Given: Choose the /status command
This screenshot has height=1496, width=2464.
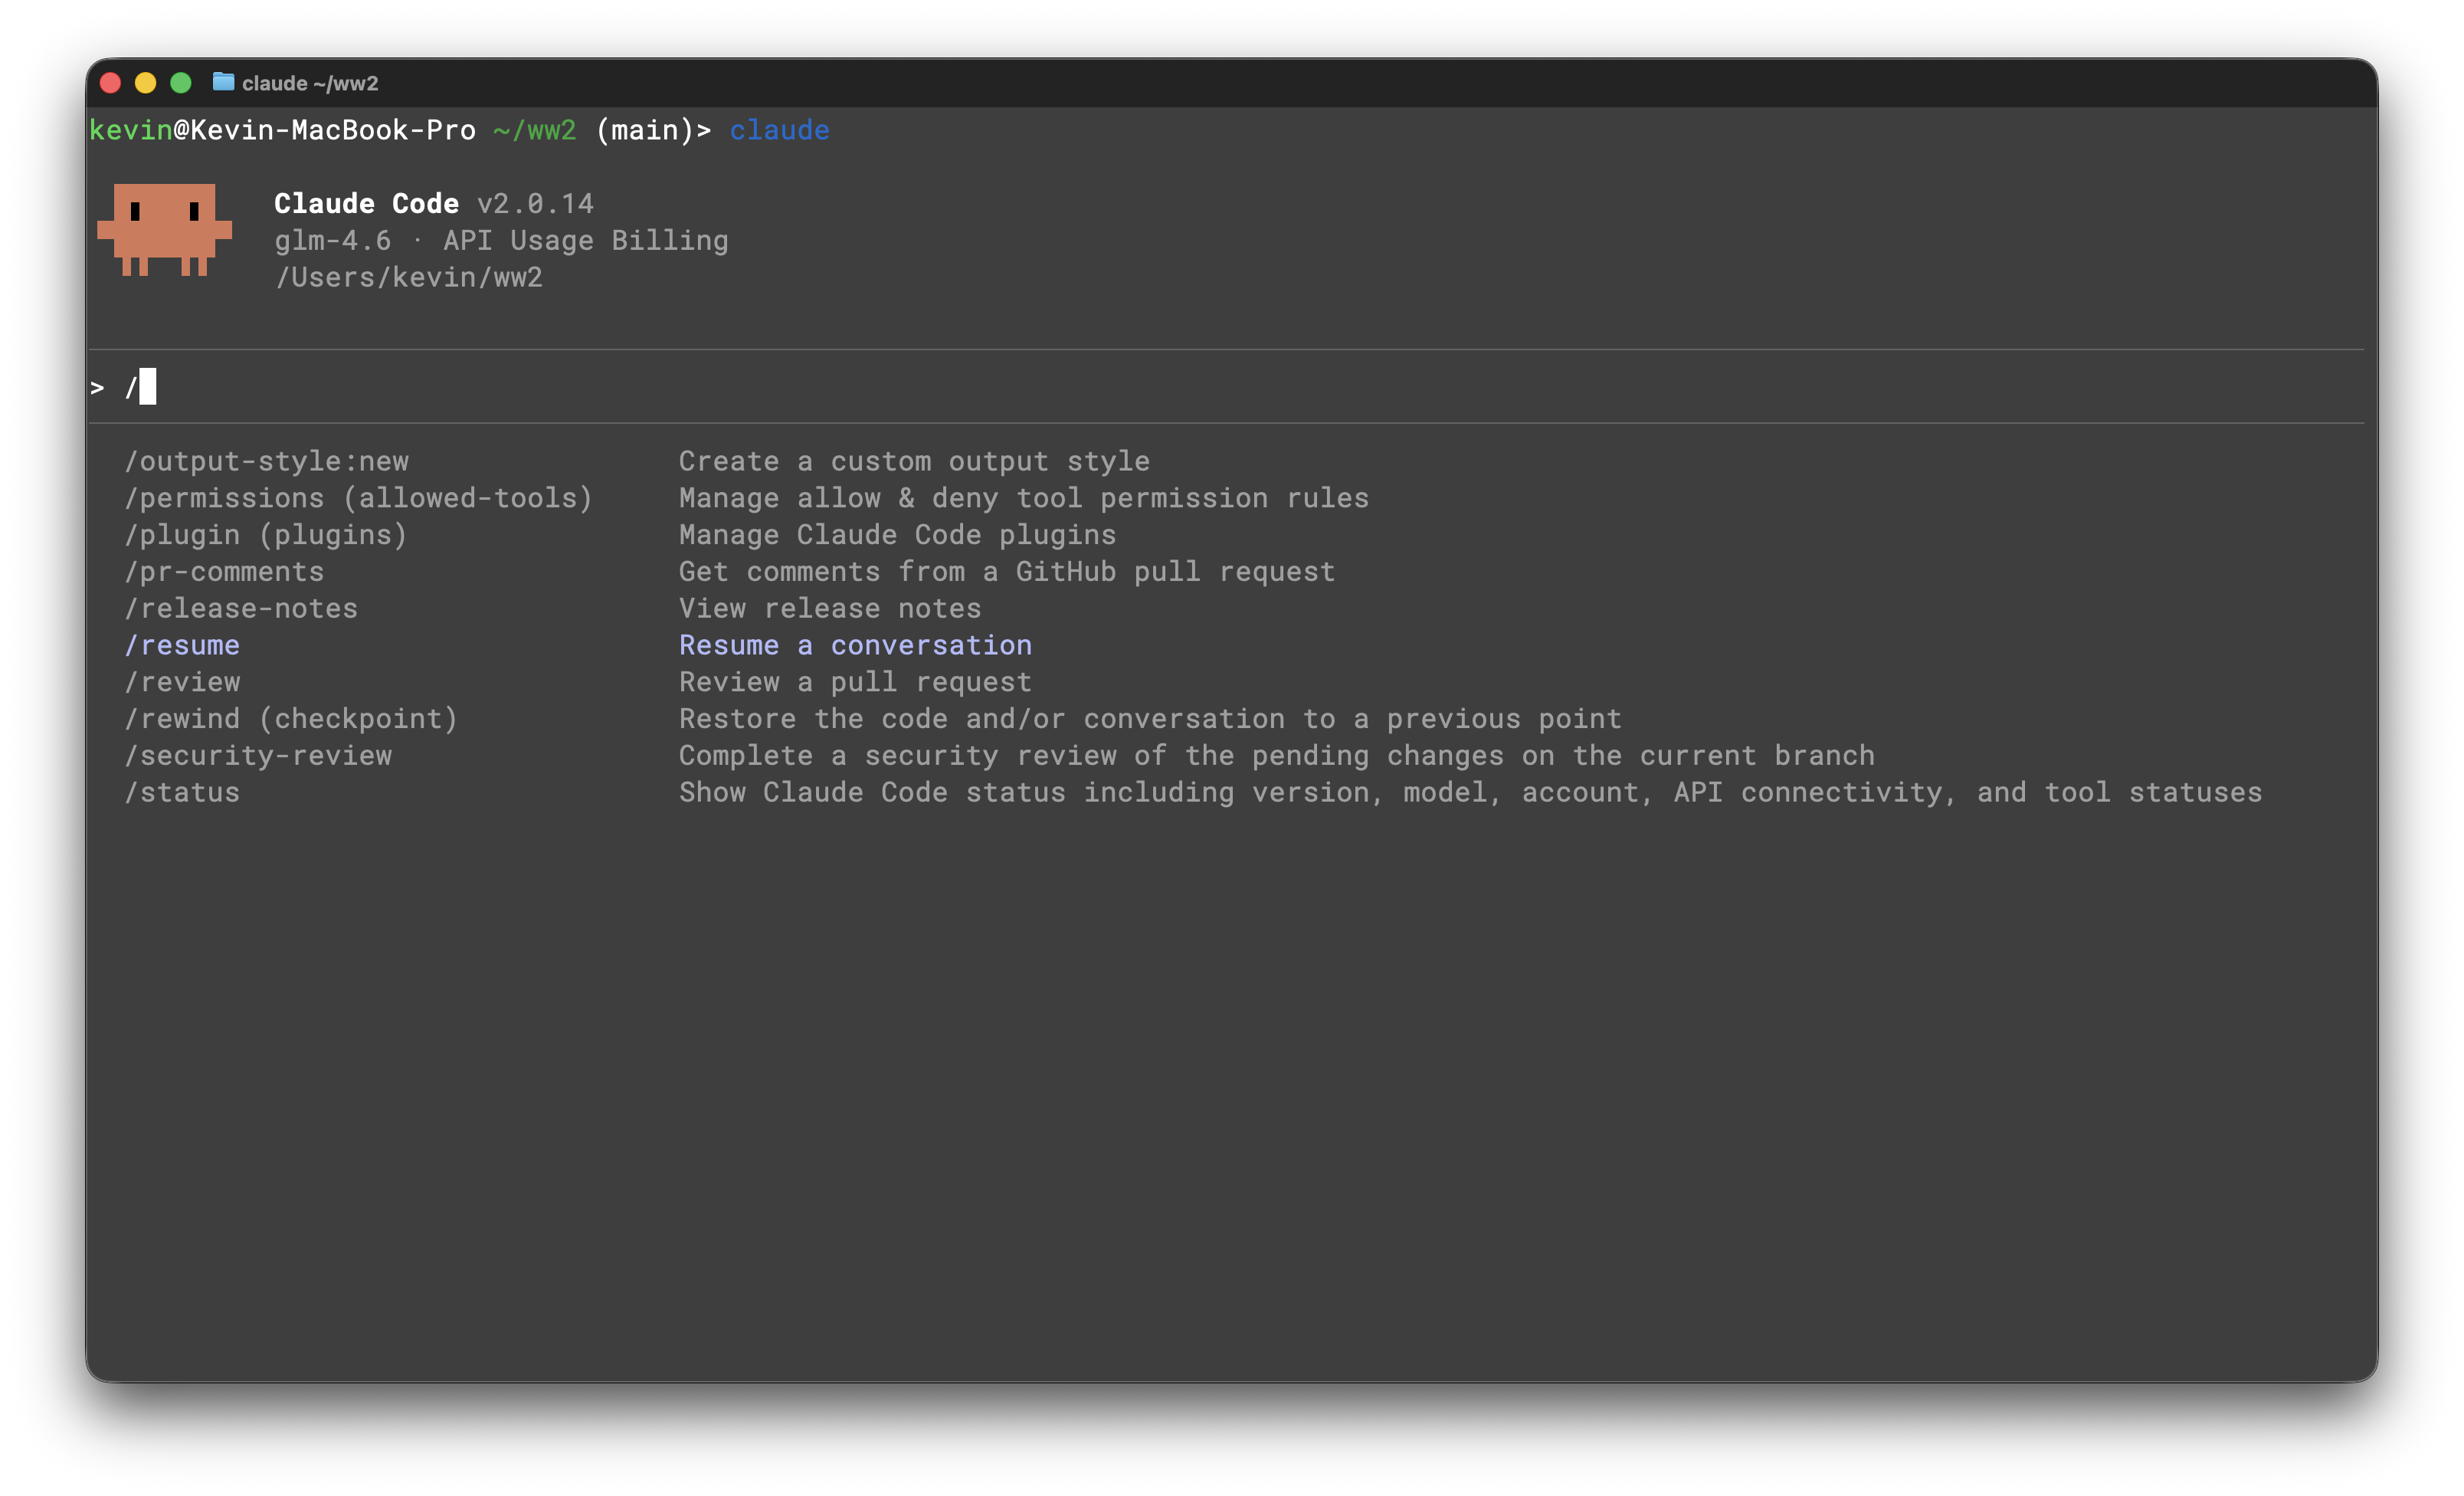Looking at the screenshot, I should tap(182, 792).
